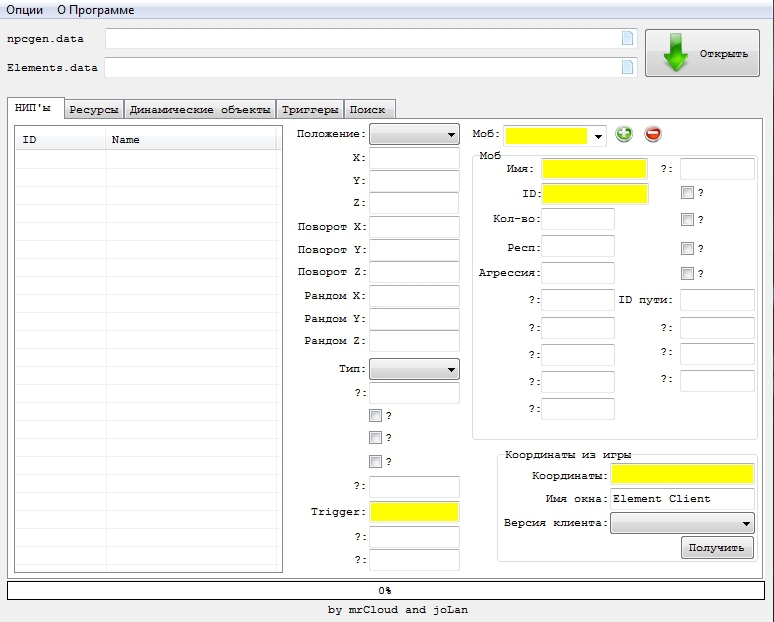Open the Опции menu
Screen dimensions: 774x622
tap(24, 10)
